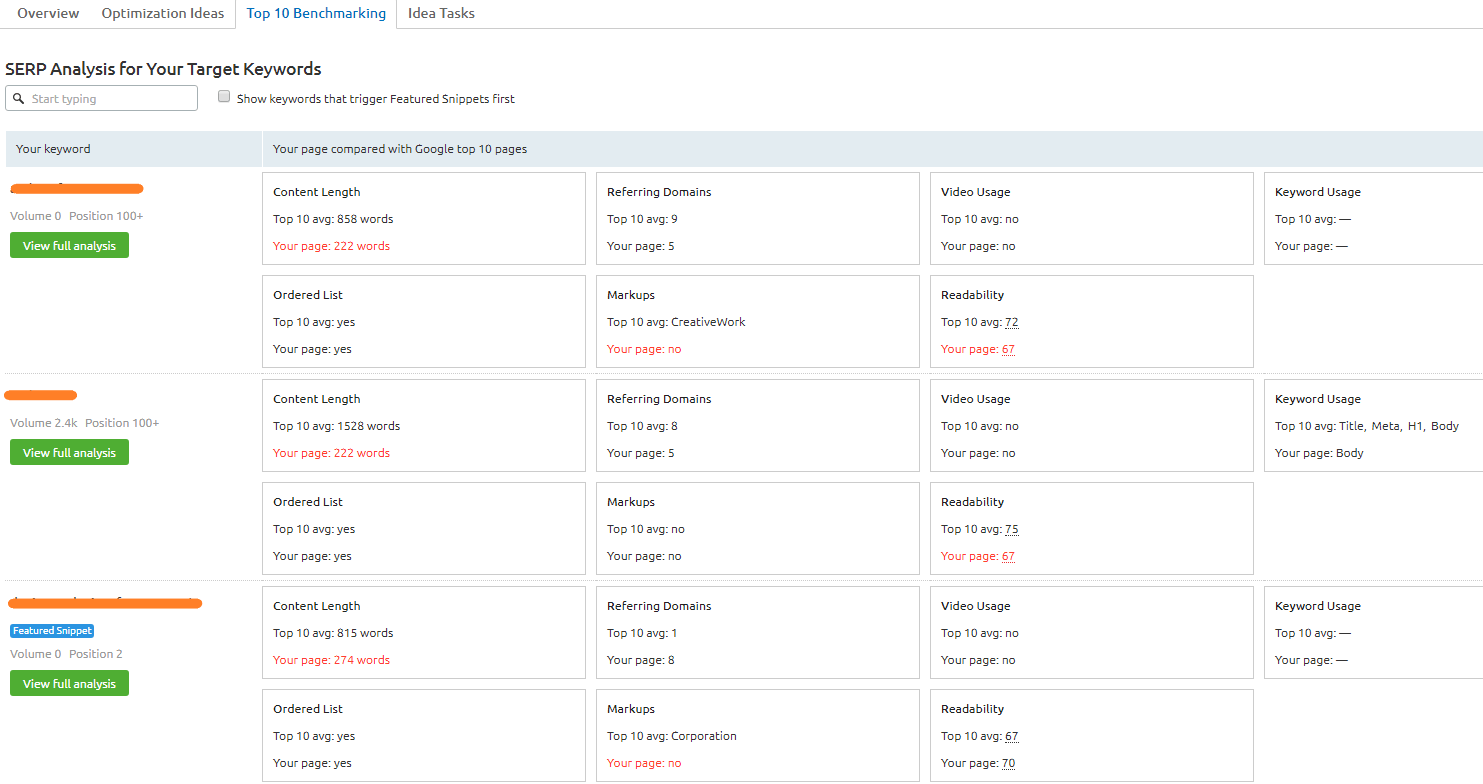The width and height of the screenshot is (1483, 784).
Task: Enable showing Featured Snippet keywords first
Action: click(225, 97)
